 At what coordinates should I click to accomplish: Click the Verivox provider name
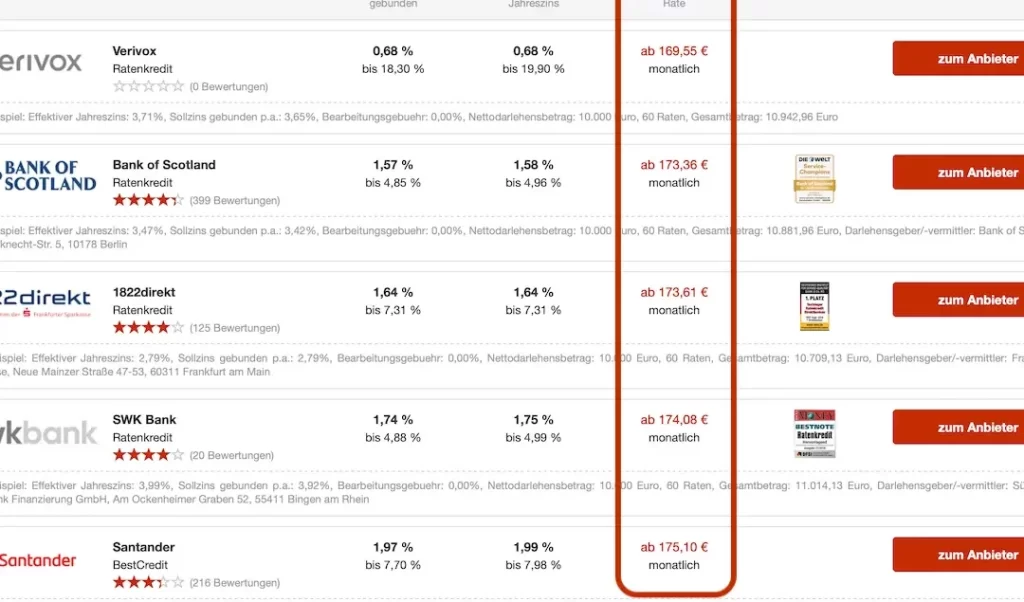135,51
